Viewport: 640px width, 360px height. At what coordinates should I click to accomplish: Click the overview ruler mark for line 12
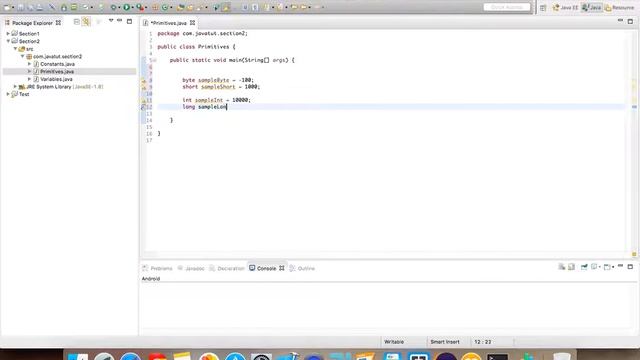(x=634, y=107)
